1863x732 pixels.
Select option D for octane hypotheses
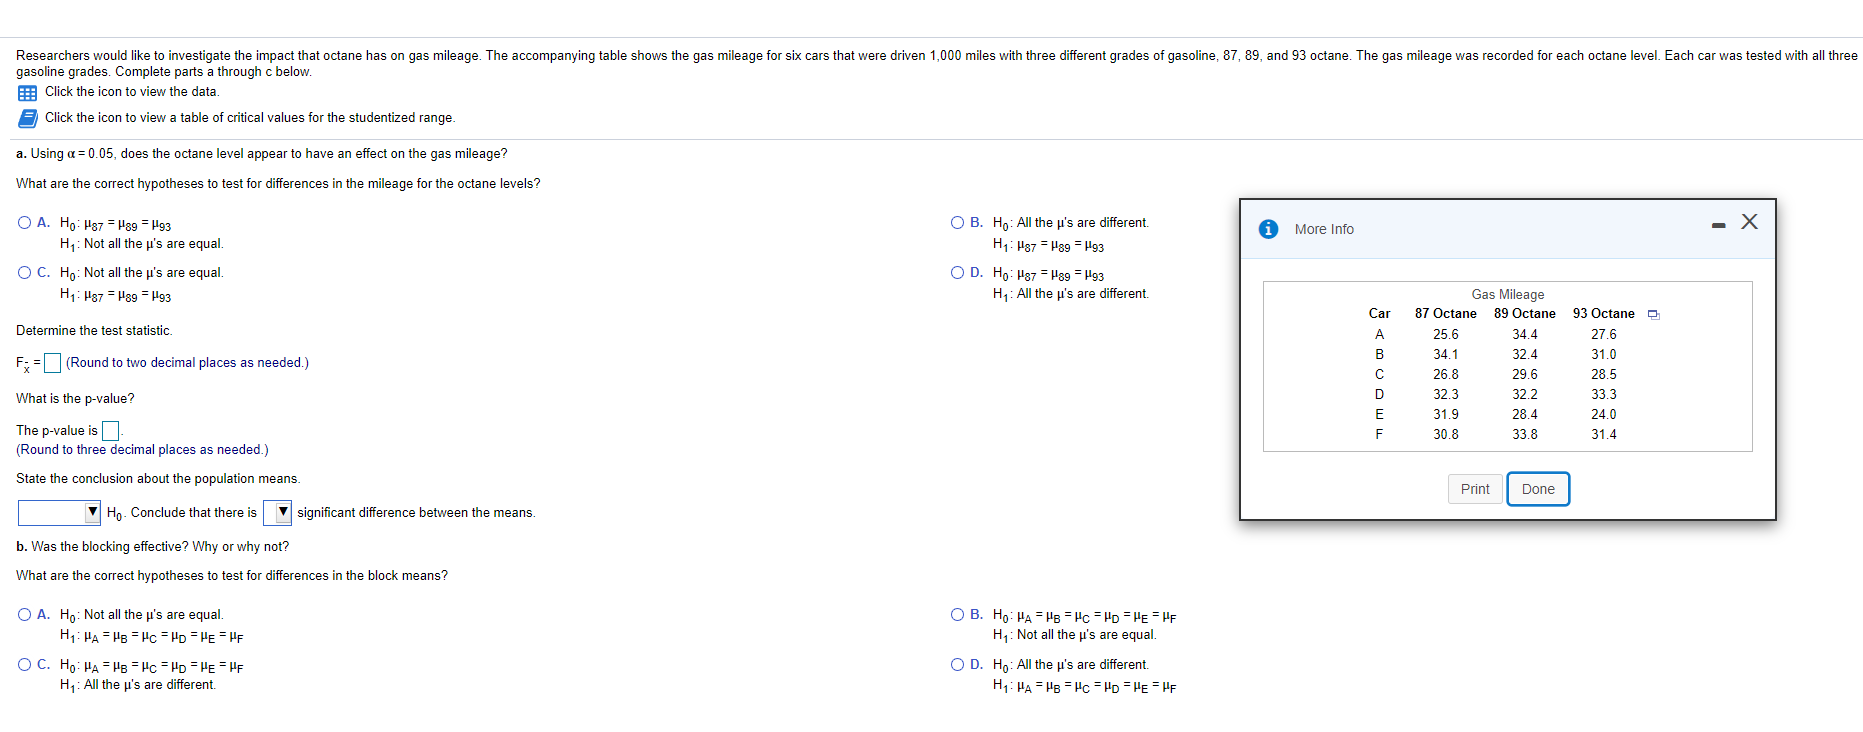coord(958,273)
